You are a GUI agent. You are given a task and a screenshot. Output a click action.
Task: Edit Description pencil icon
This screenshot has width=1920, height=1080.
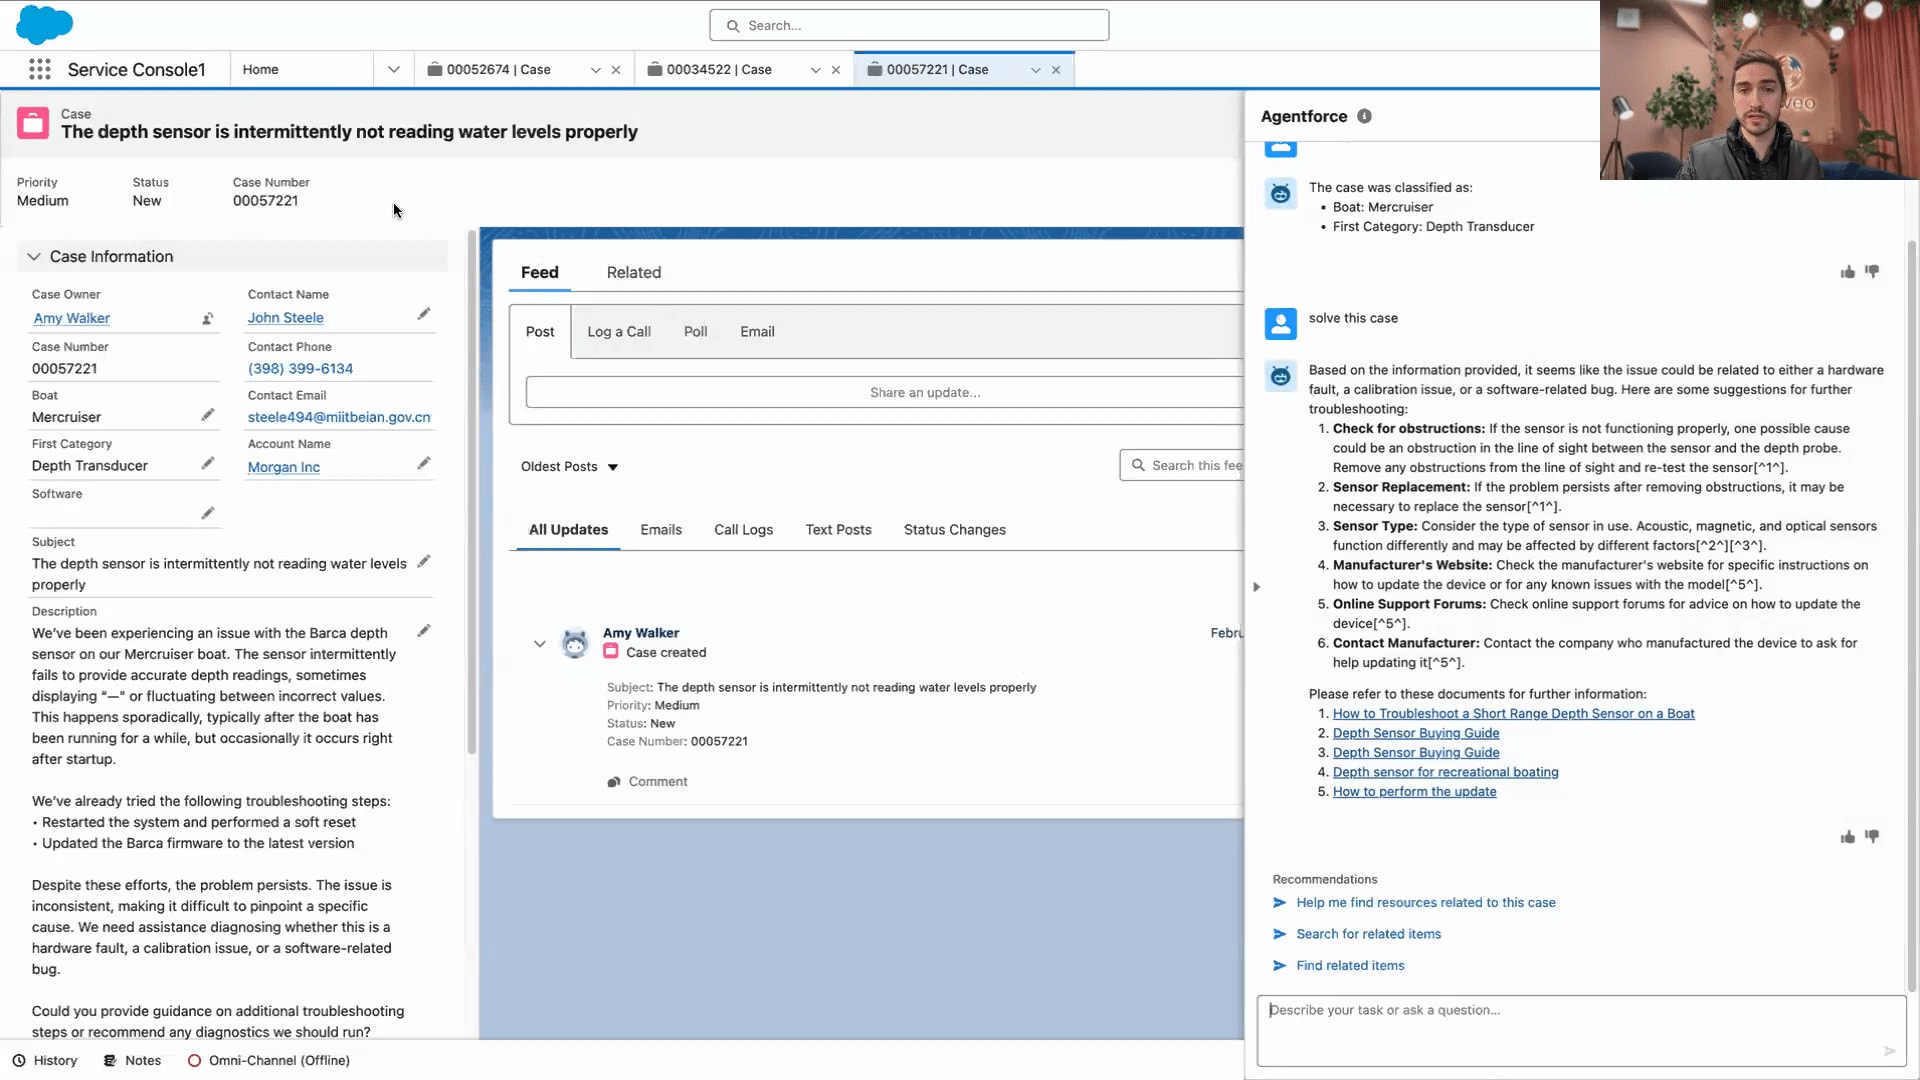point(424,631)
